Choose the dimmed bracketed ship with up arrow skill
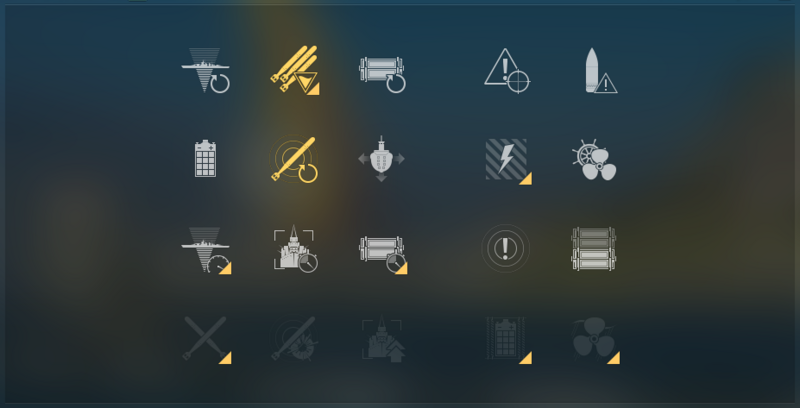 click(x=382, y=339)
